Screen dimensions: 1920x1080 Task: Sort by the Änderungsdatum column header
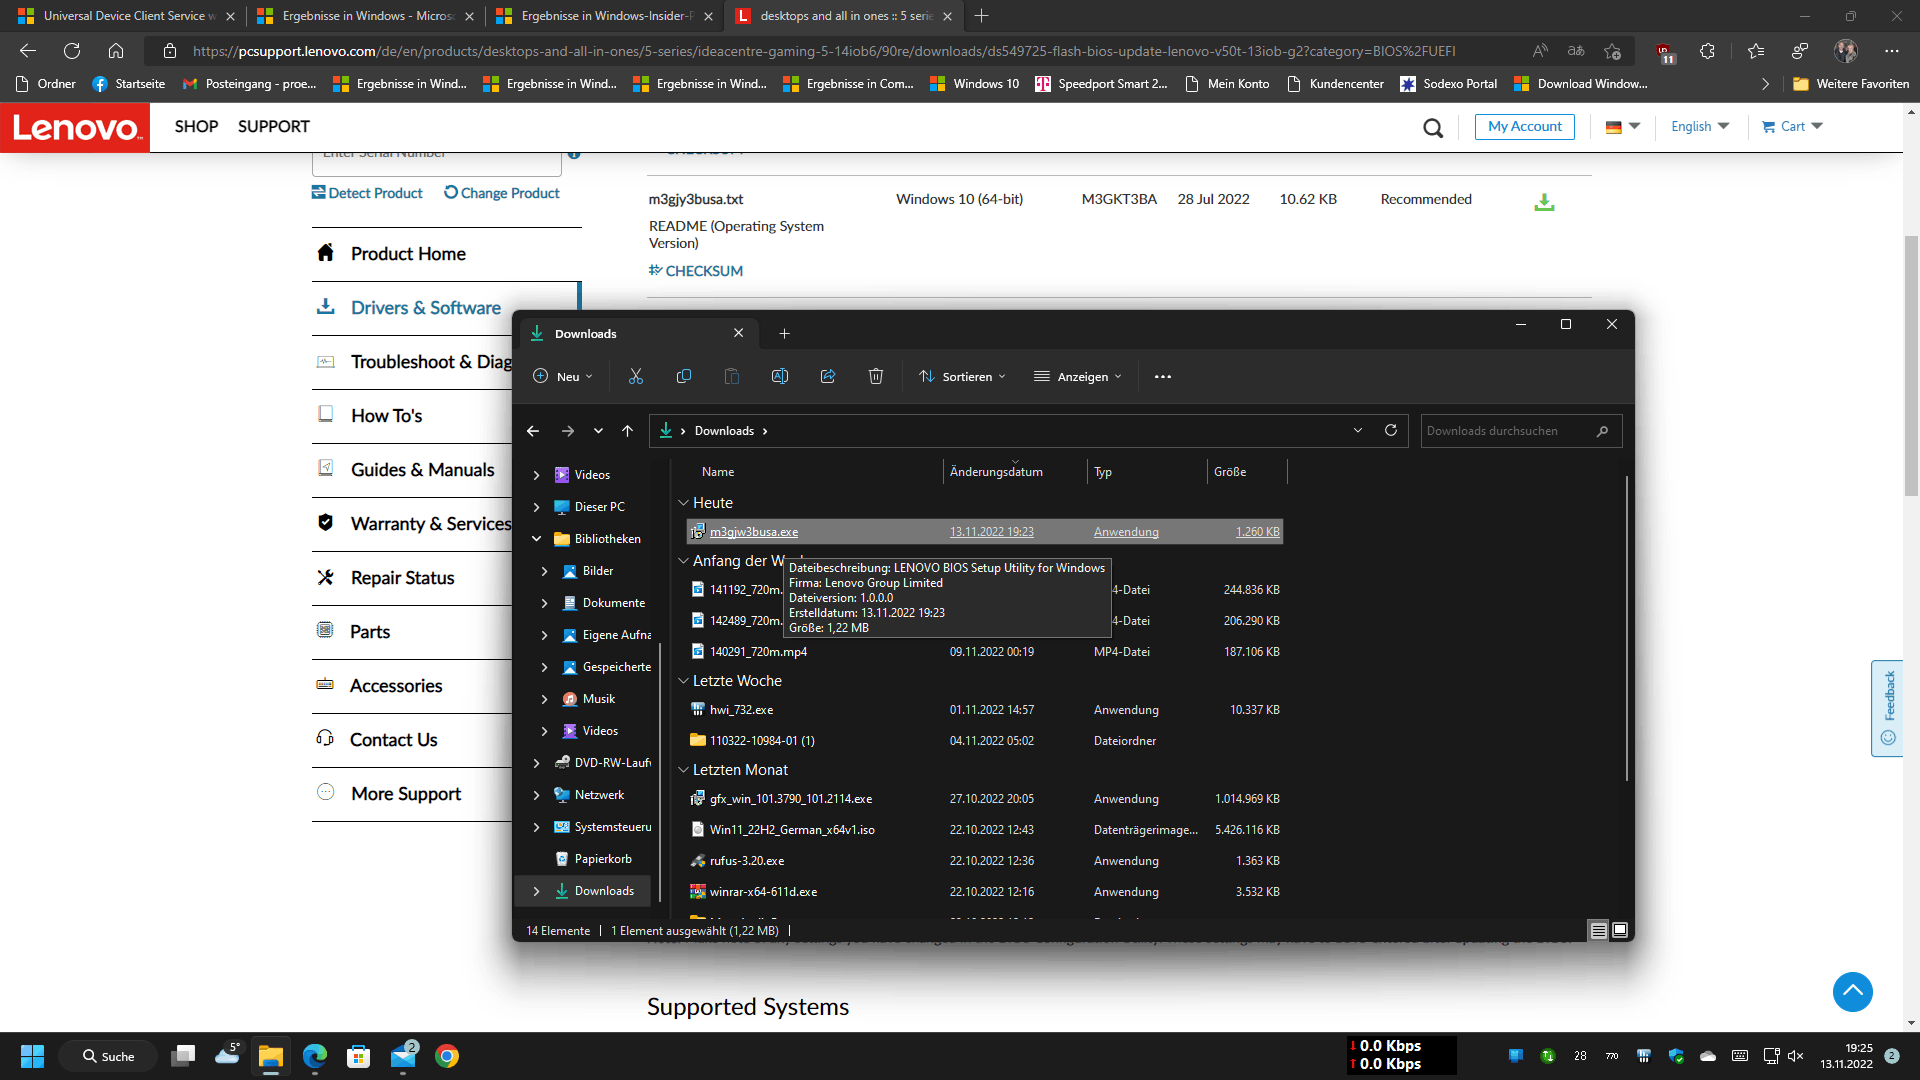(1014, 472)
